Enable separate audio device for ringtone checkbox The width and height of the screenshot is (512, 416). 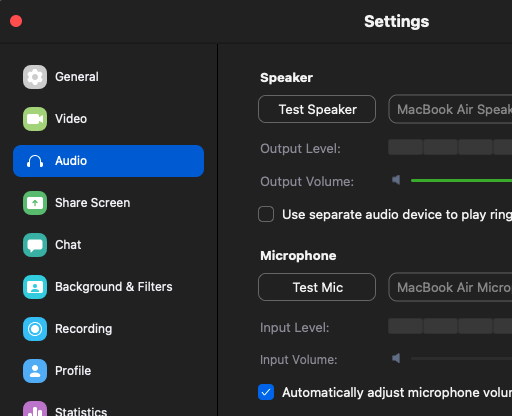(266, 214)
